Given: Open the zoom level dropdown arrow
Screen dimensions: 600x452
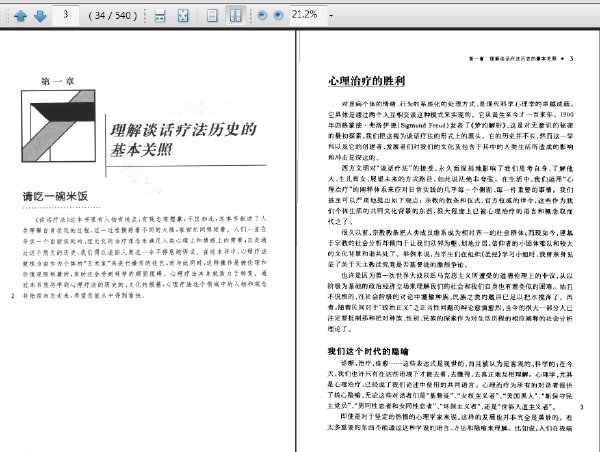Looking at the screenshot, I should tap(331, 16).
